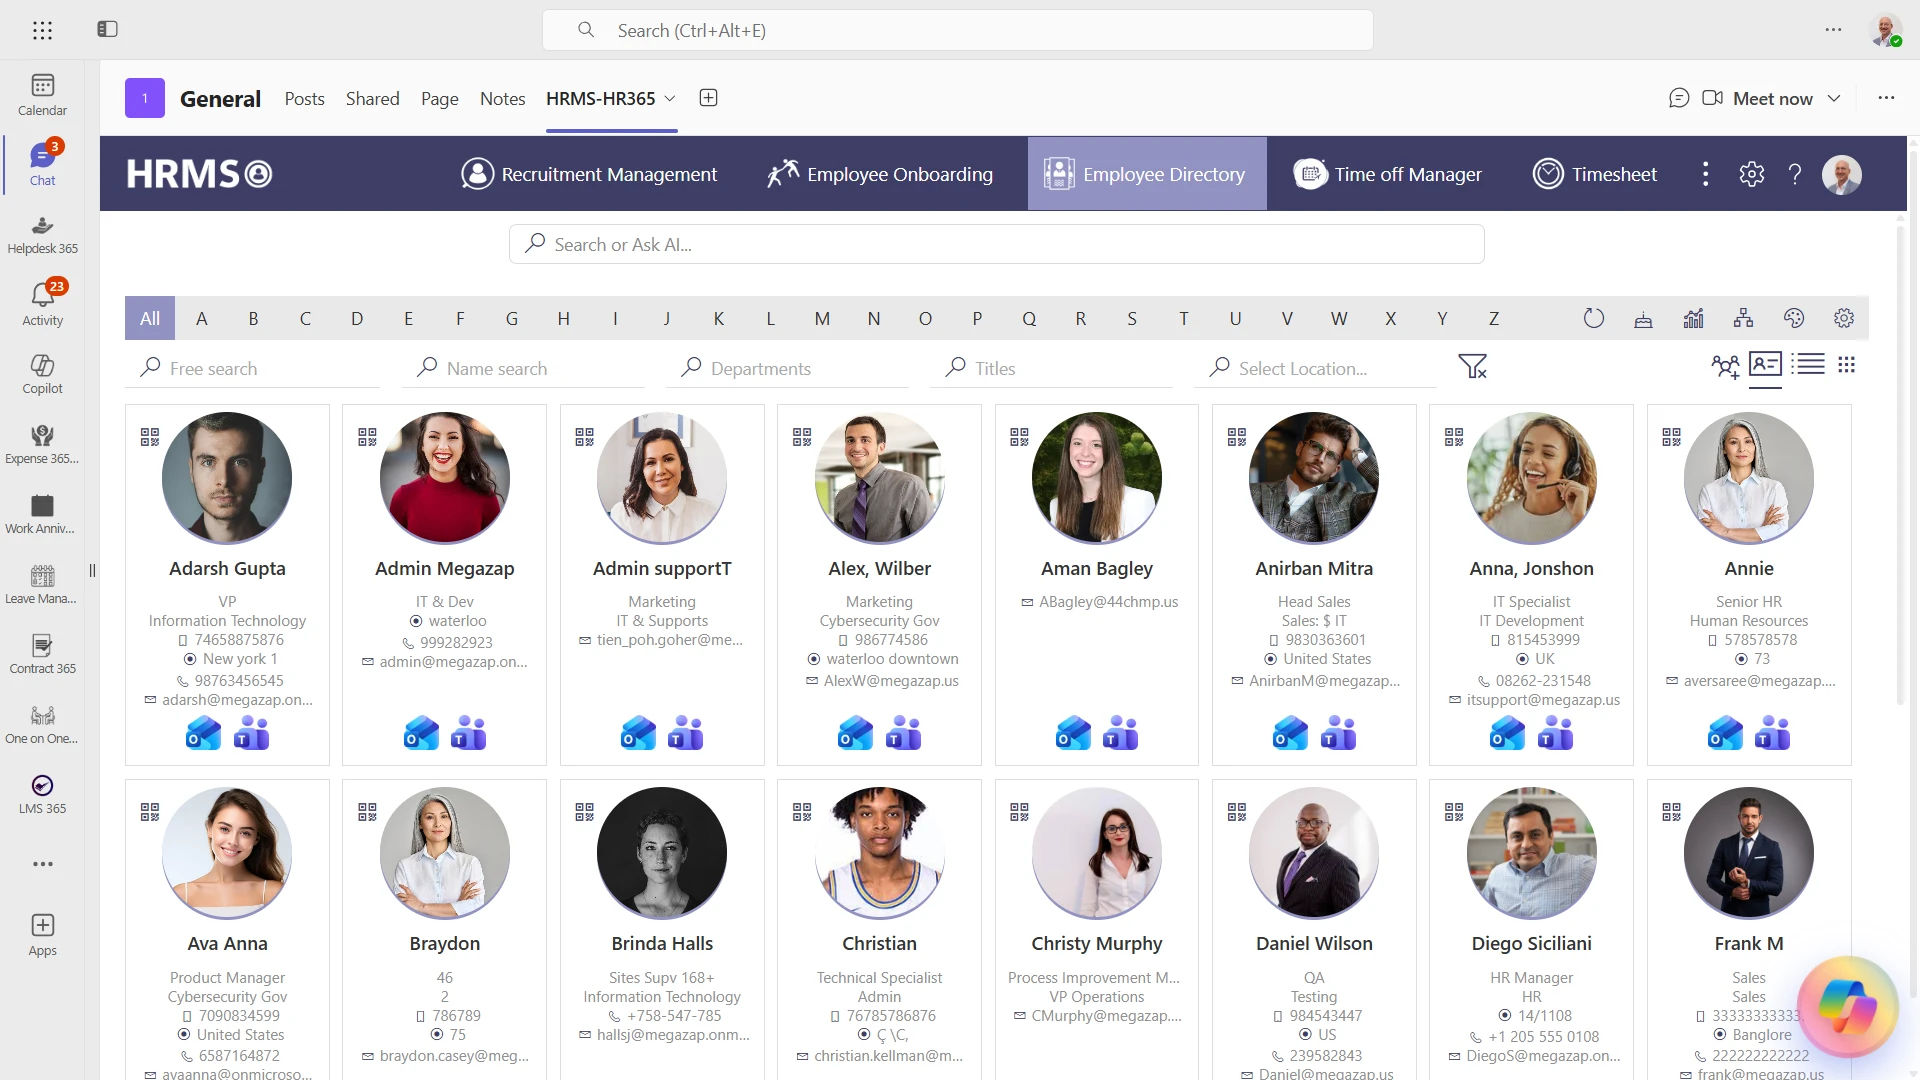Image resolution: width=1920 pixels, height=1080 pixels.
Task: Select the Employee Directory module
Action: click(1146, 174)
